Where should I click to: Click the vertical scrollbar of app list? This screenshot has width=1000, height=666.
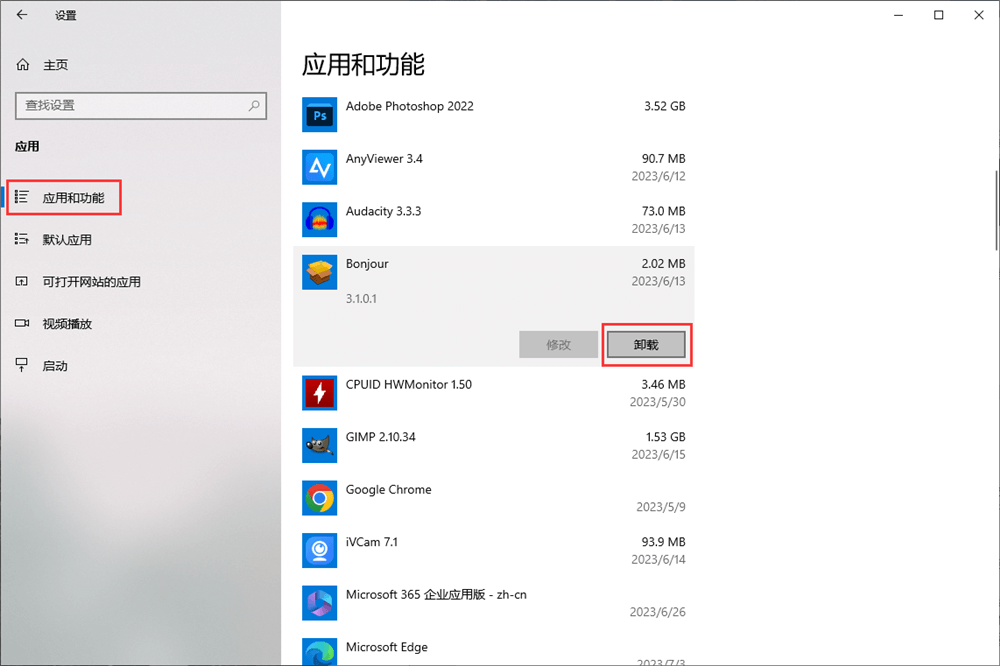(995, 210)
